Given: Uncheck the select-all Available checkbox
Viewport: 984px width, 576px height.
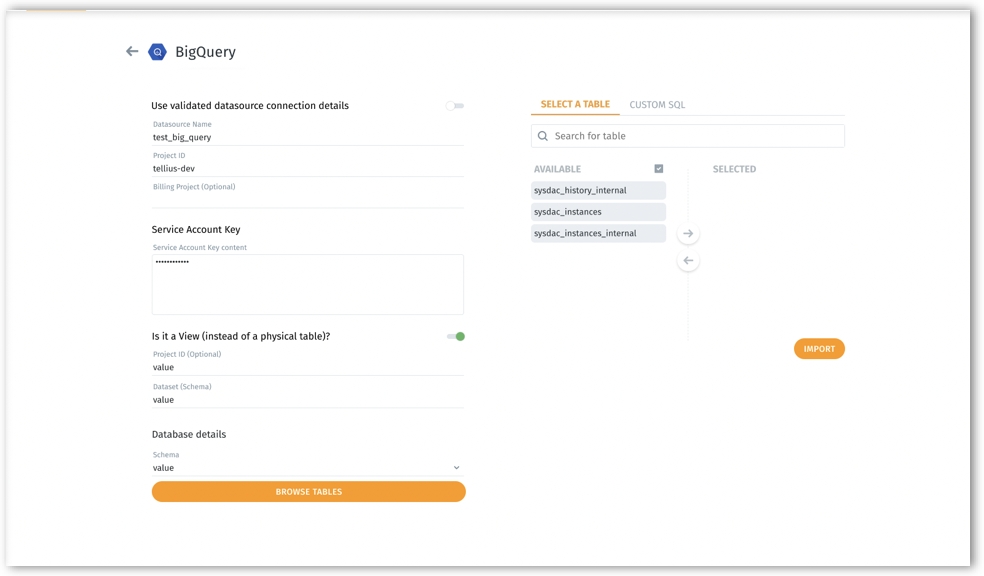Looking at the screenshot, I should pyautogui.click(x=658, y=169).
